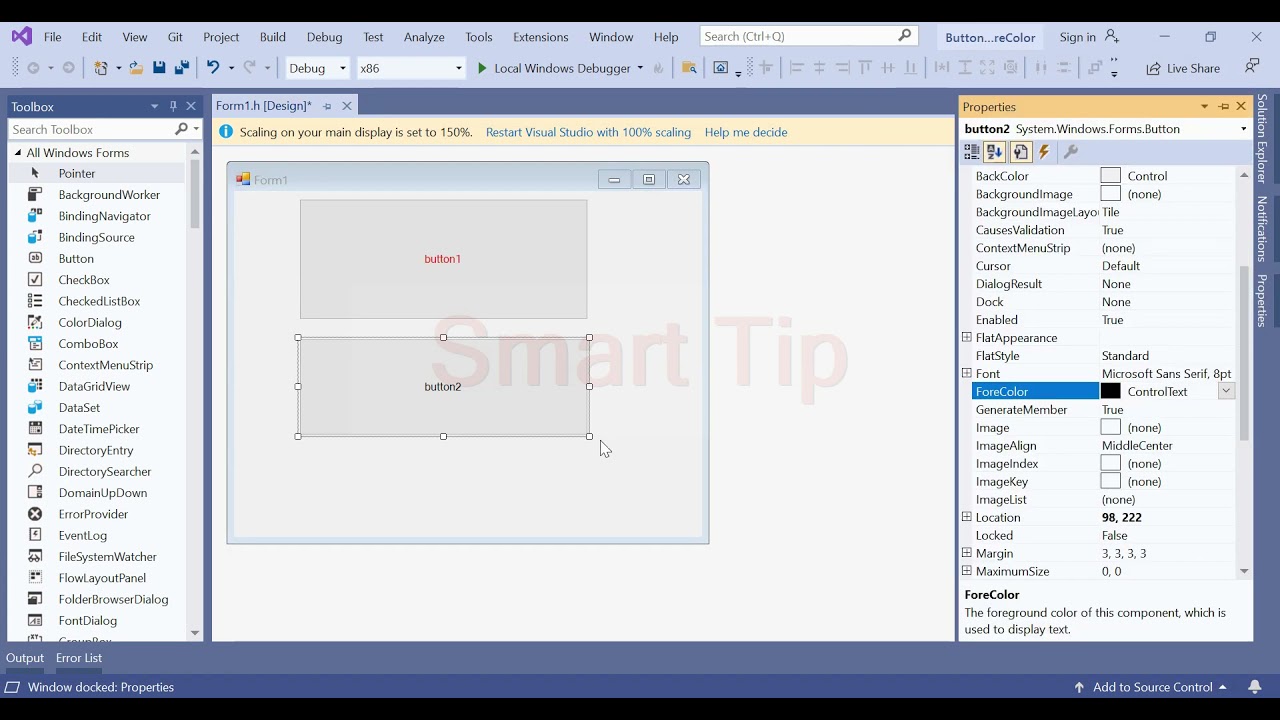Screen dimensions: 1280x720
Task: Open the File menu
Action: pyautogui.click(x=53, y=36)
